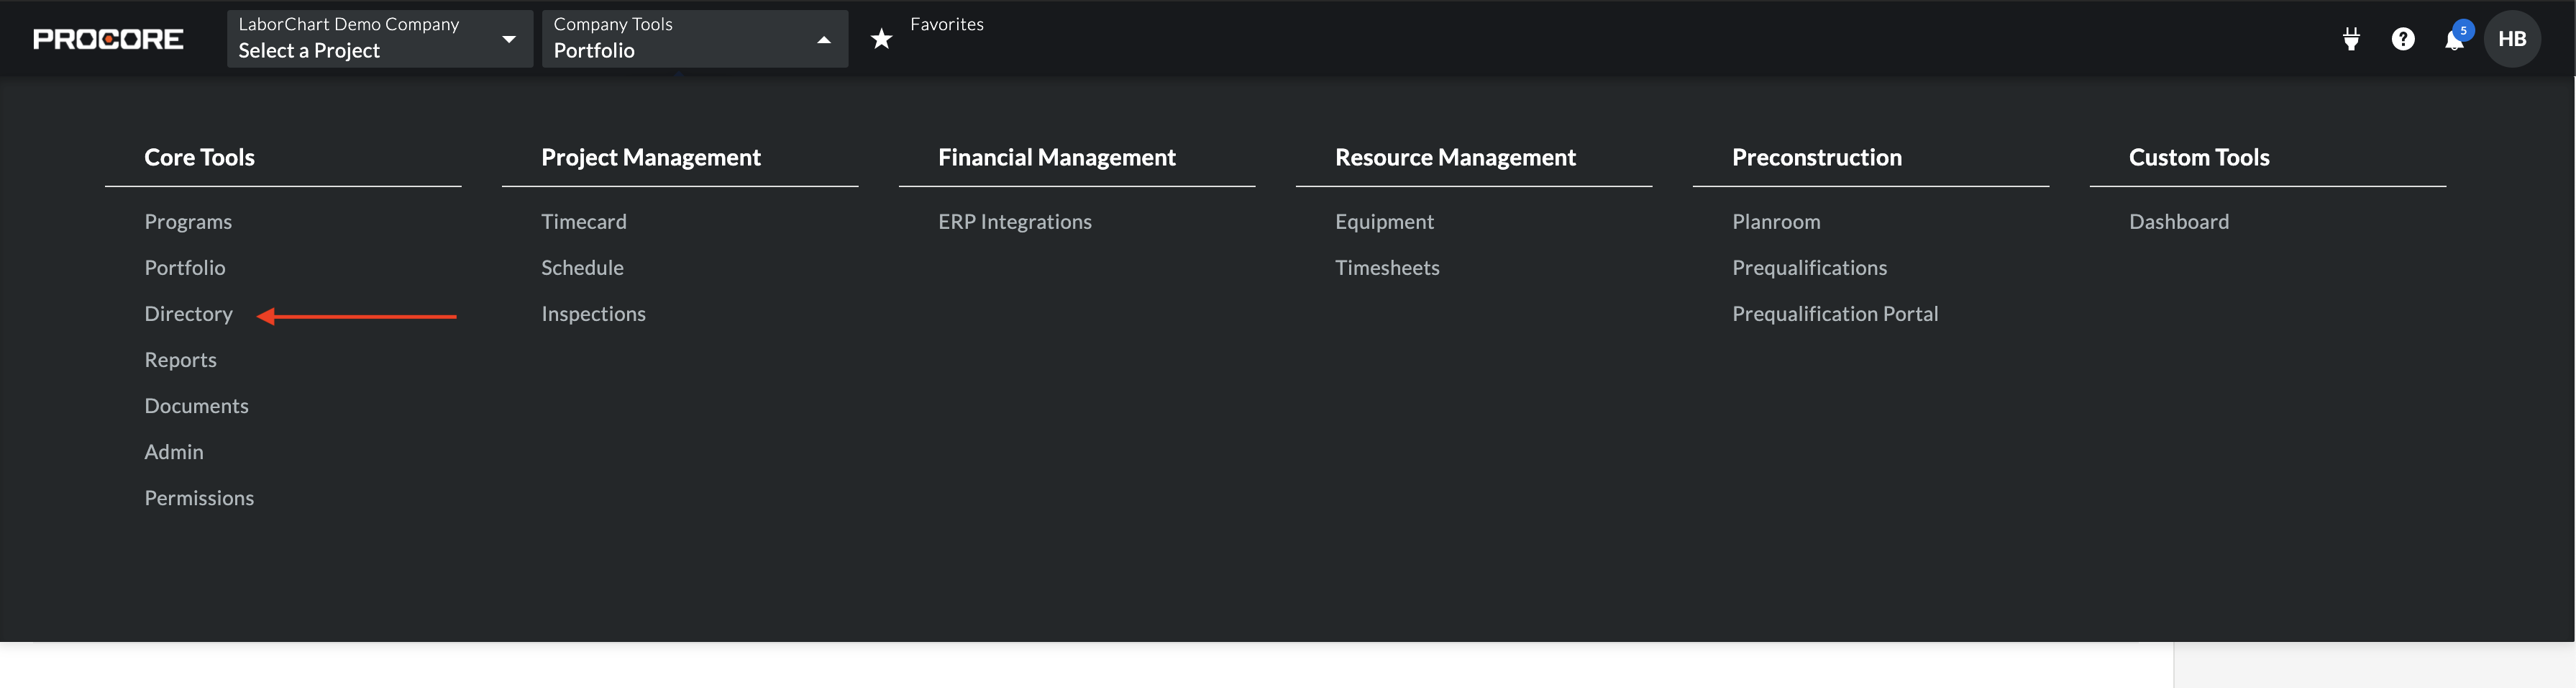2576x688 pixels.
Task: Go to Reports in Core Tools
Action: click(180, 360)
